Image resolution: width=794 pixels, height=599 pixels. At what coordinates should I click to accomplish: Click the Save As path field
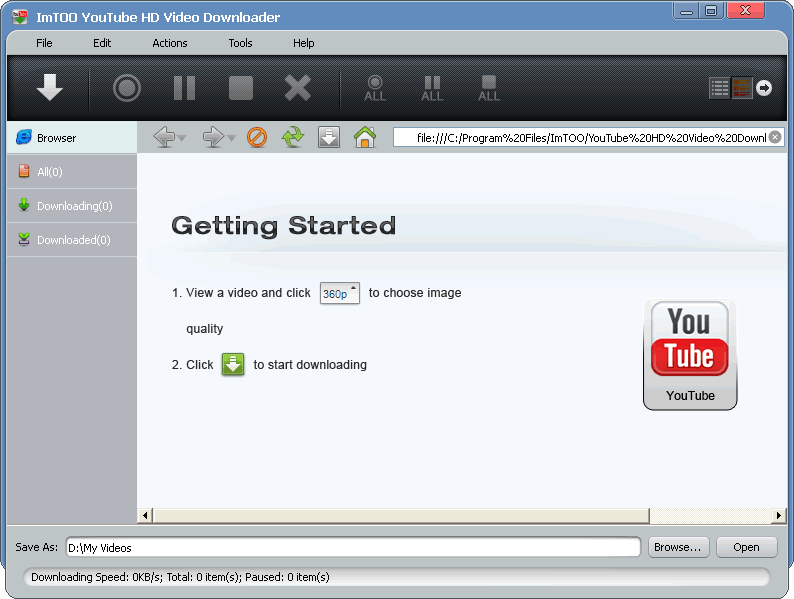tap(353, 547)
